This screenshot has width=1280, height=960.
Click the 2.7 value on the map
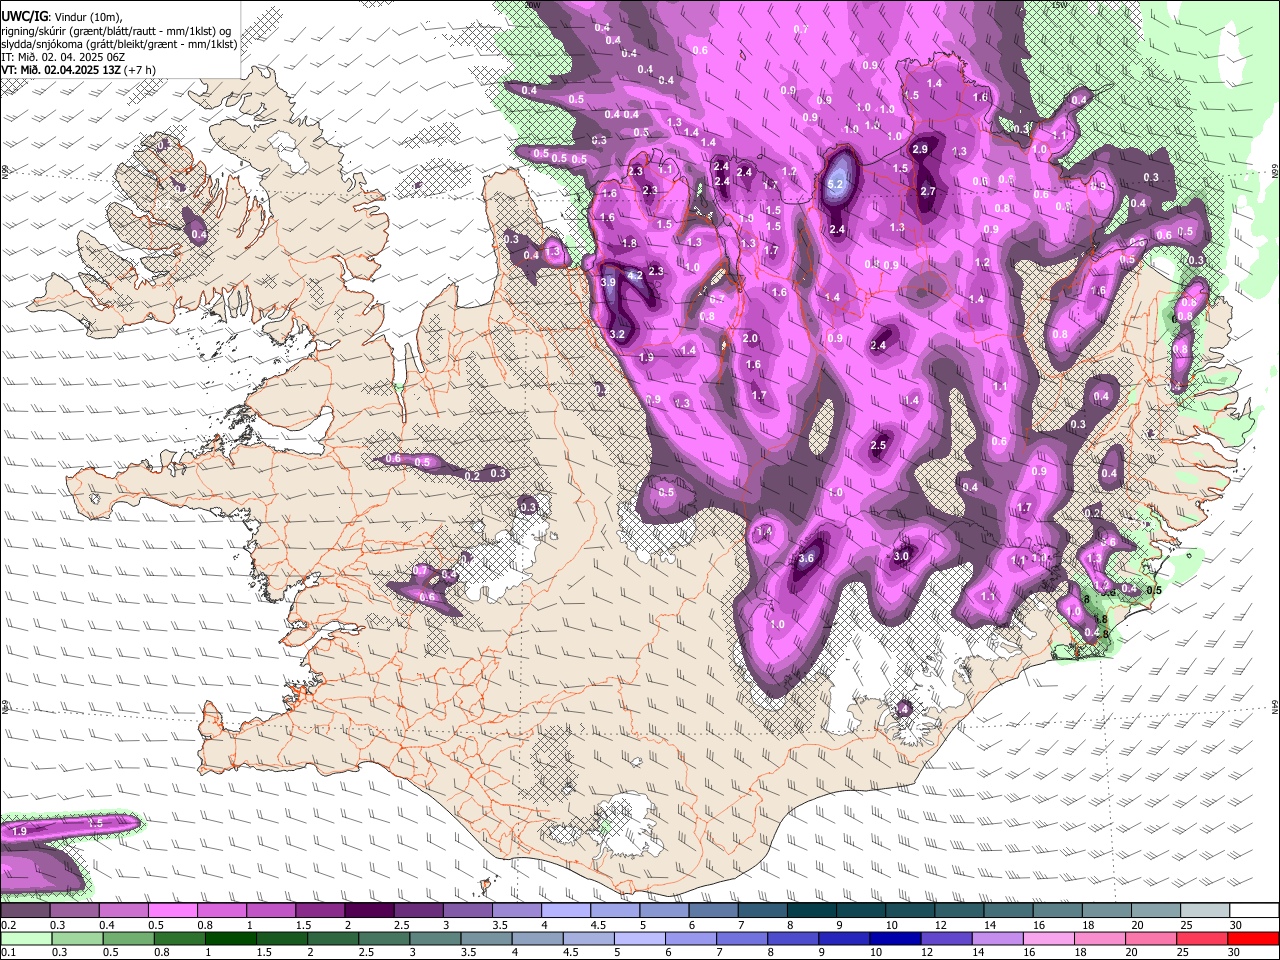click(928, 192)
